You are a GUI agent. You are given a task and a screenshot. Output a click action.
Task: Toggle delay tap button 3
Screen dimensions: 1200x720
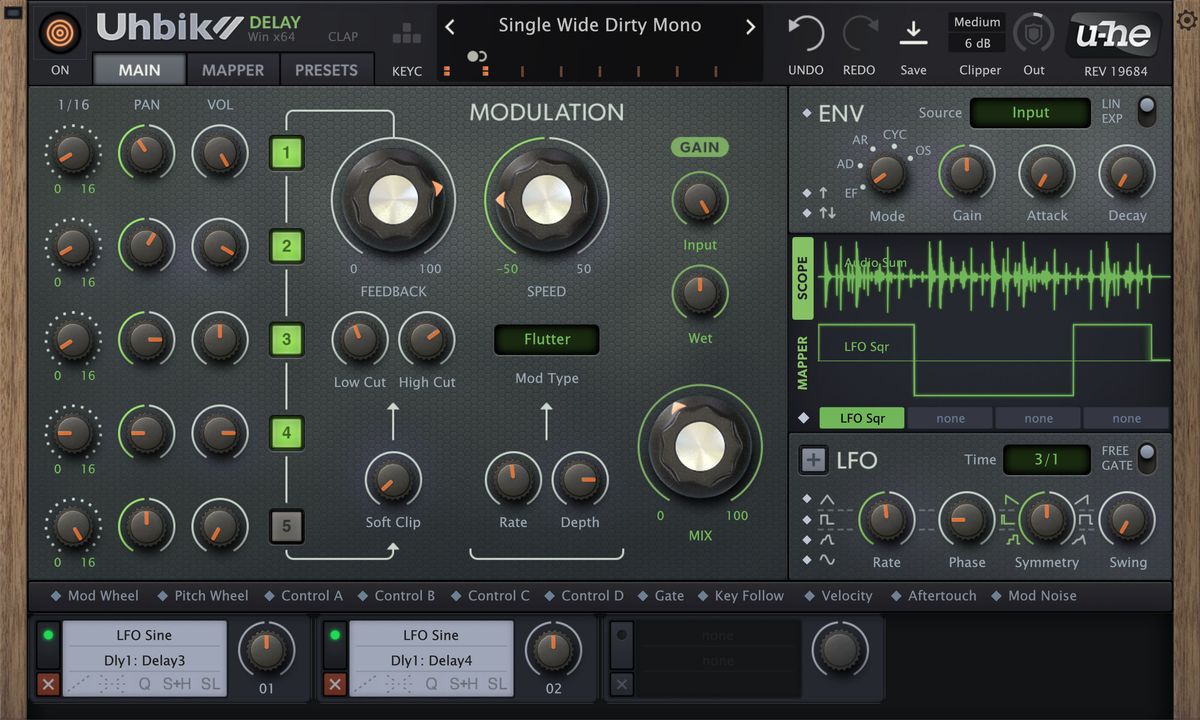pos(286,339)
